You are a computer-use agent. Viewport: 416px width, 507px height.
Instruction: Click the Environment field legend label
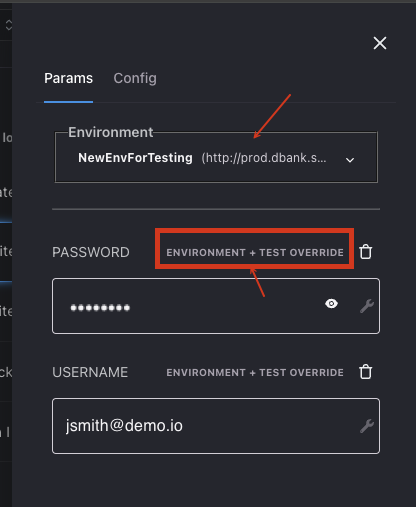(x=111, y=132)
